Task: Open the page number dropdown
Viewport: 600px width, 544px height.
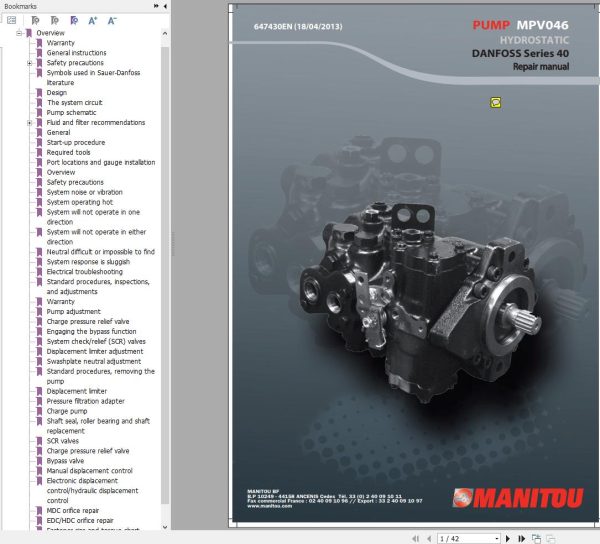Action: (497, 538)
